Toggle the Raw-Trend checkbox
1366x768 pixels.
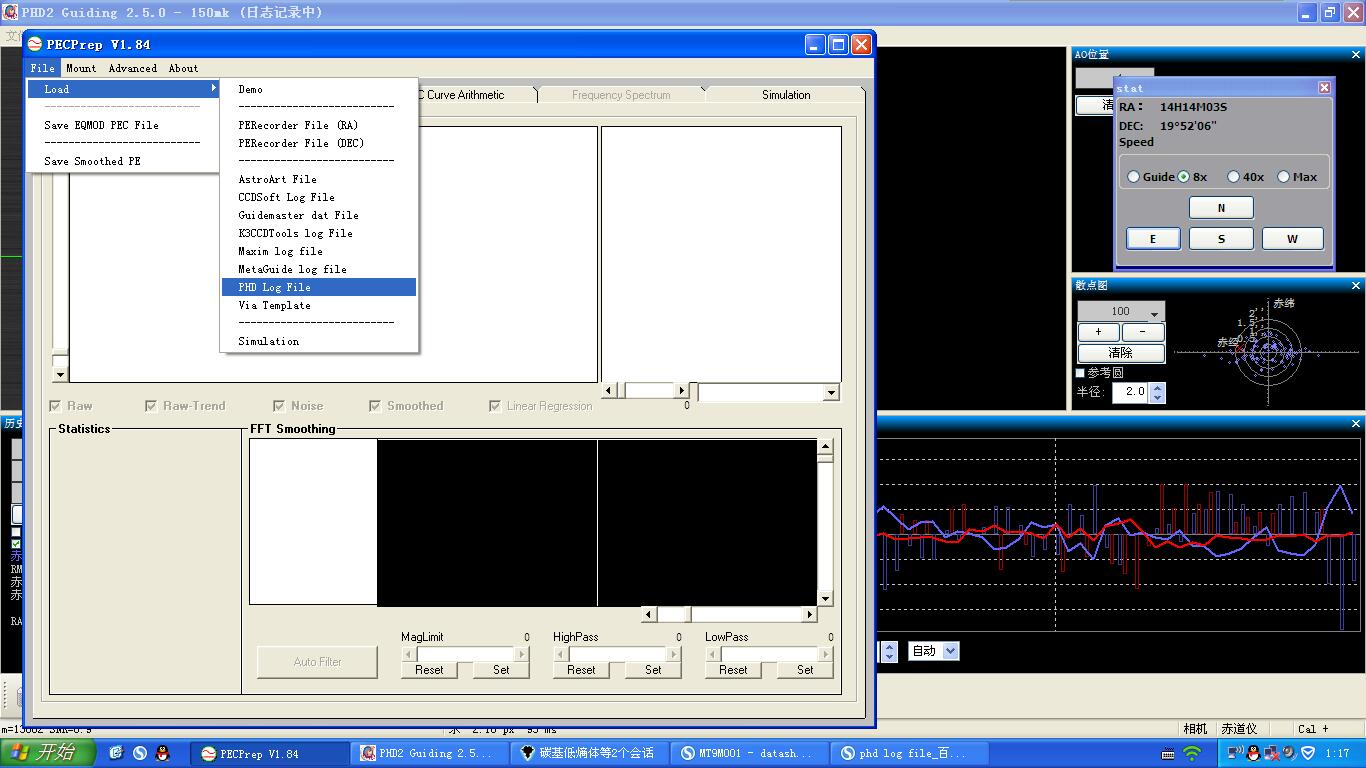coord(151,406)
